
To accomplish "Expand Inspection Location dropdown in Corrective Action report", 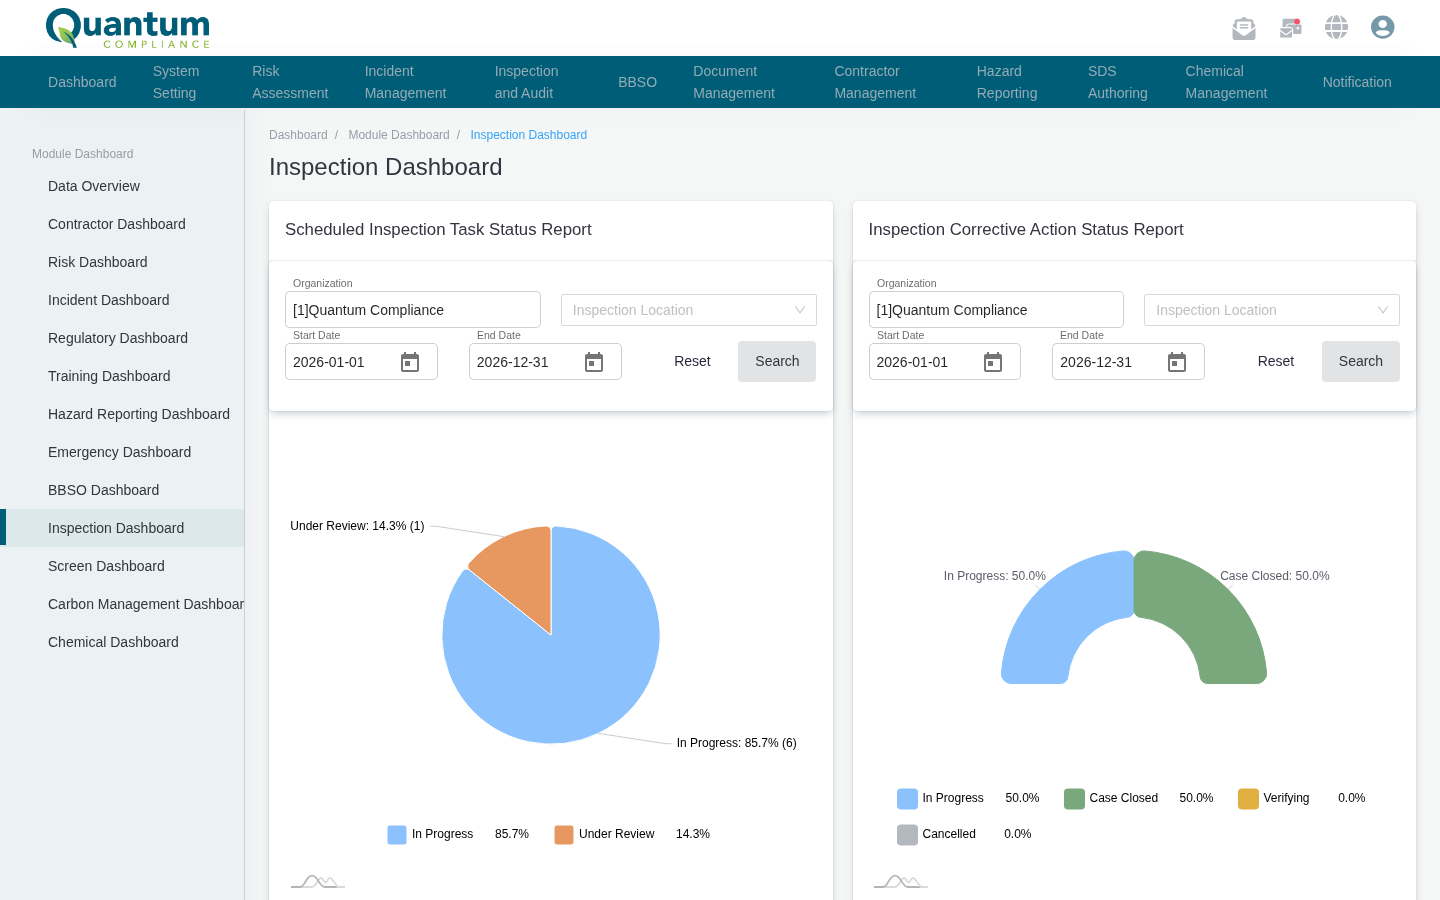I will [1272, 310].
